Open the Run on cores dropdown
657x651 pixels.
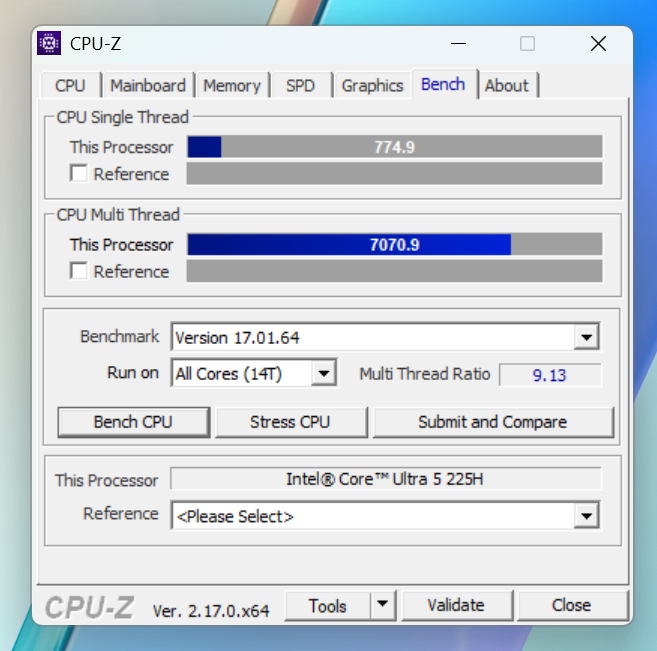tap(323, 372)
